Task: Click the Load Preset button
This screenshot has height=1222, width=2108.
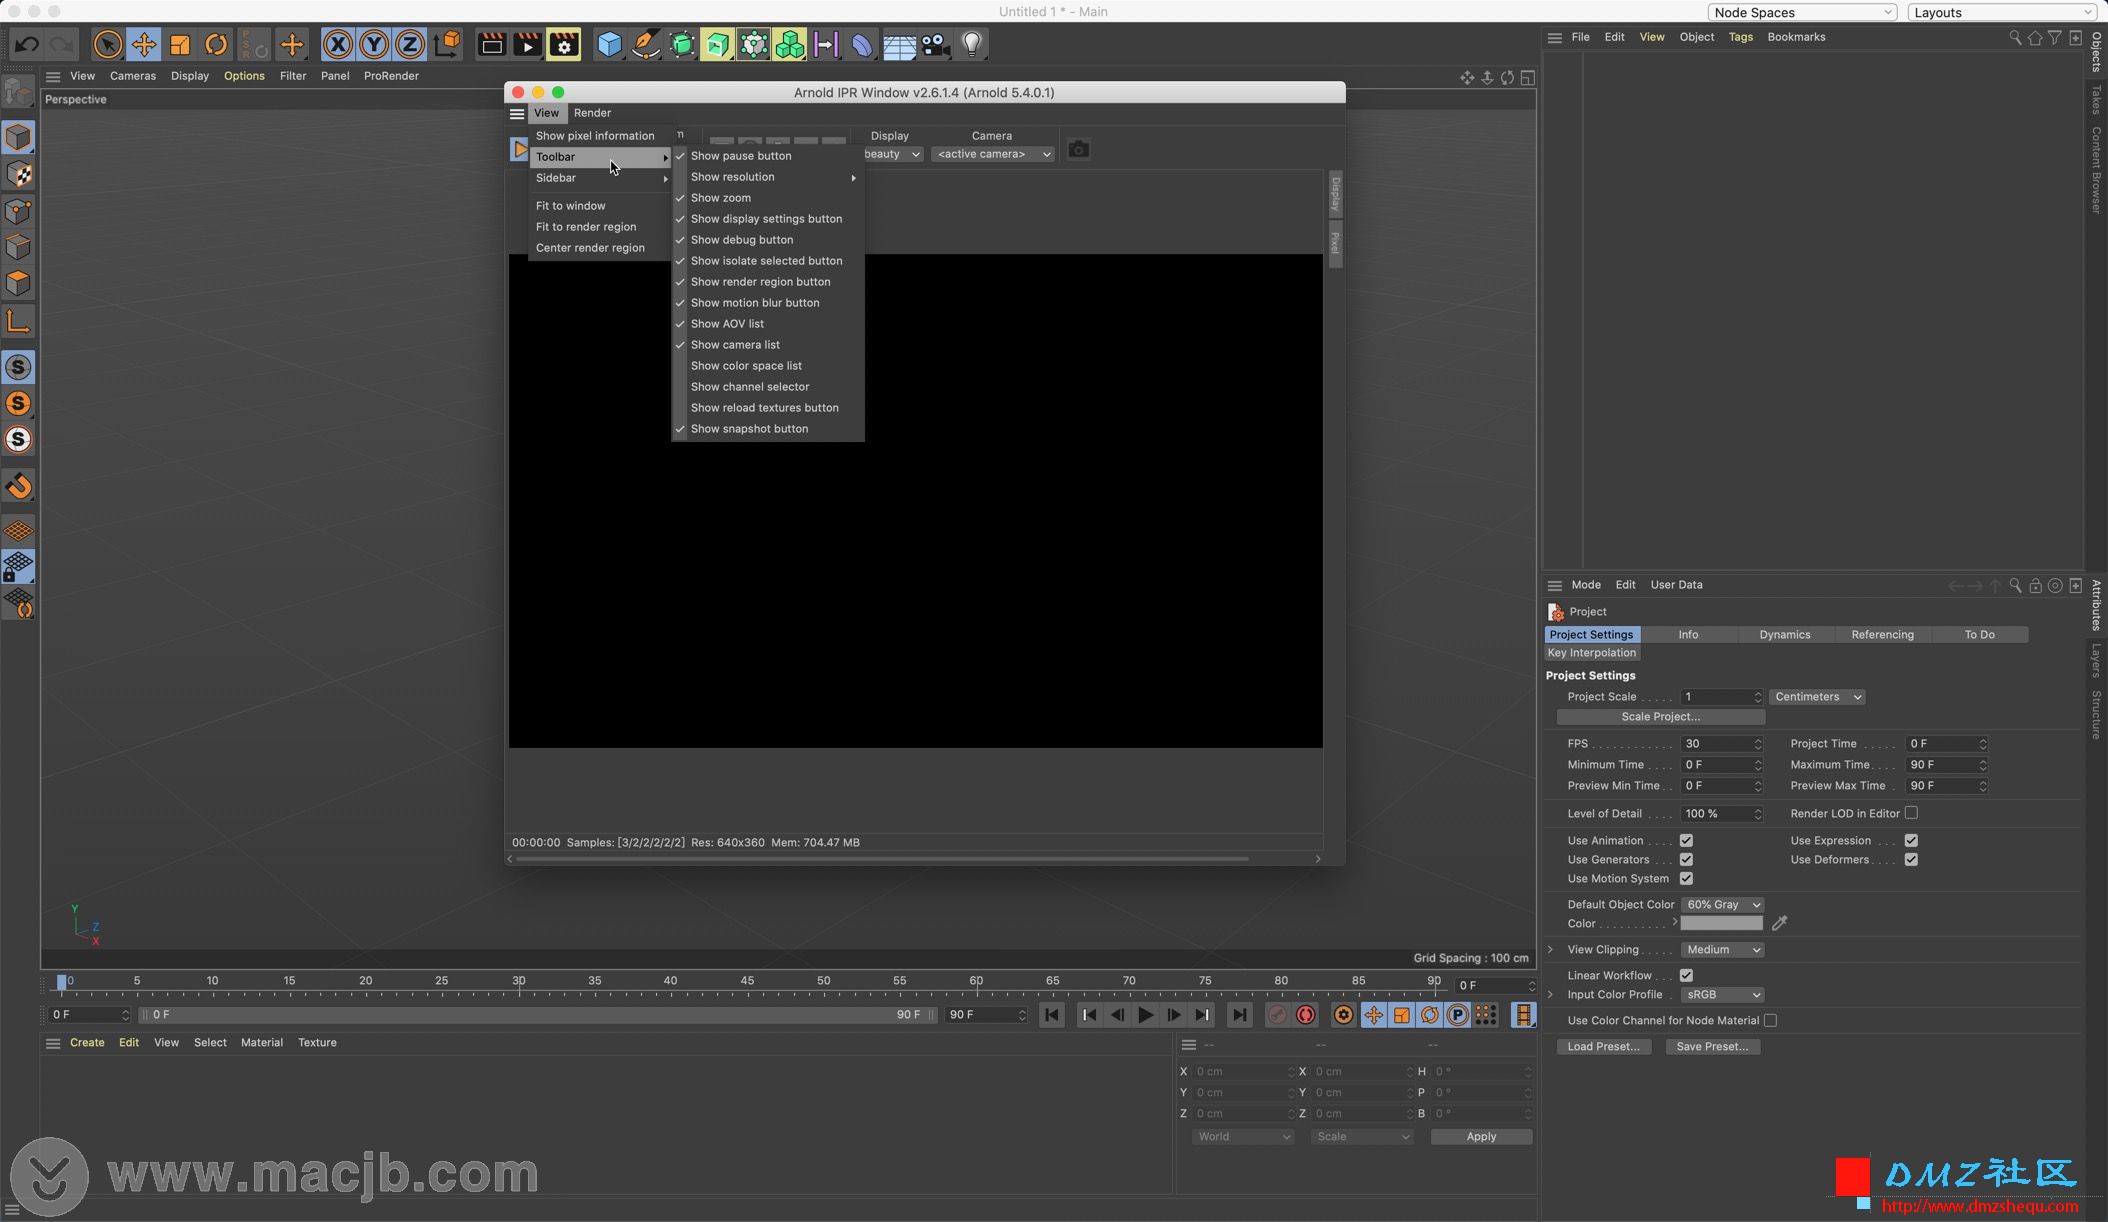Action: tap(1603, 1047)
